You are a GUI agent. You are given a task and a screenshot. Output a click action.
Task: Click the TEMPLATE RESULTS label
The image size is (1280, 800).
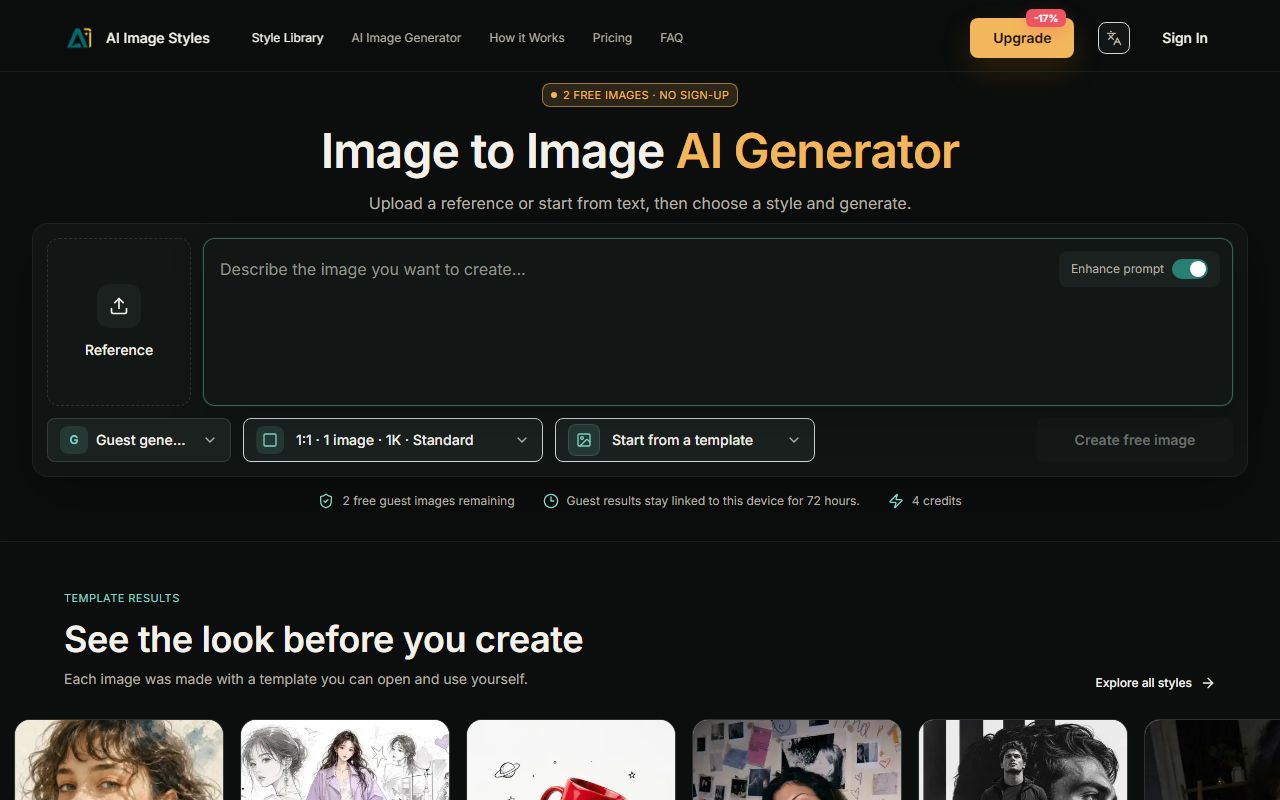(122, 598)
